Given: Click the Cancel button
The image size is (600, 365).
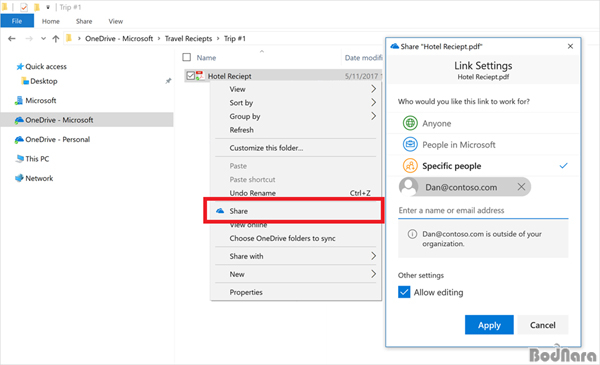Looking at the screenshot, I should pos(543,325).
